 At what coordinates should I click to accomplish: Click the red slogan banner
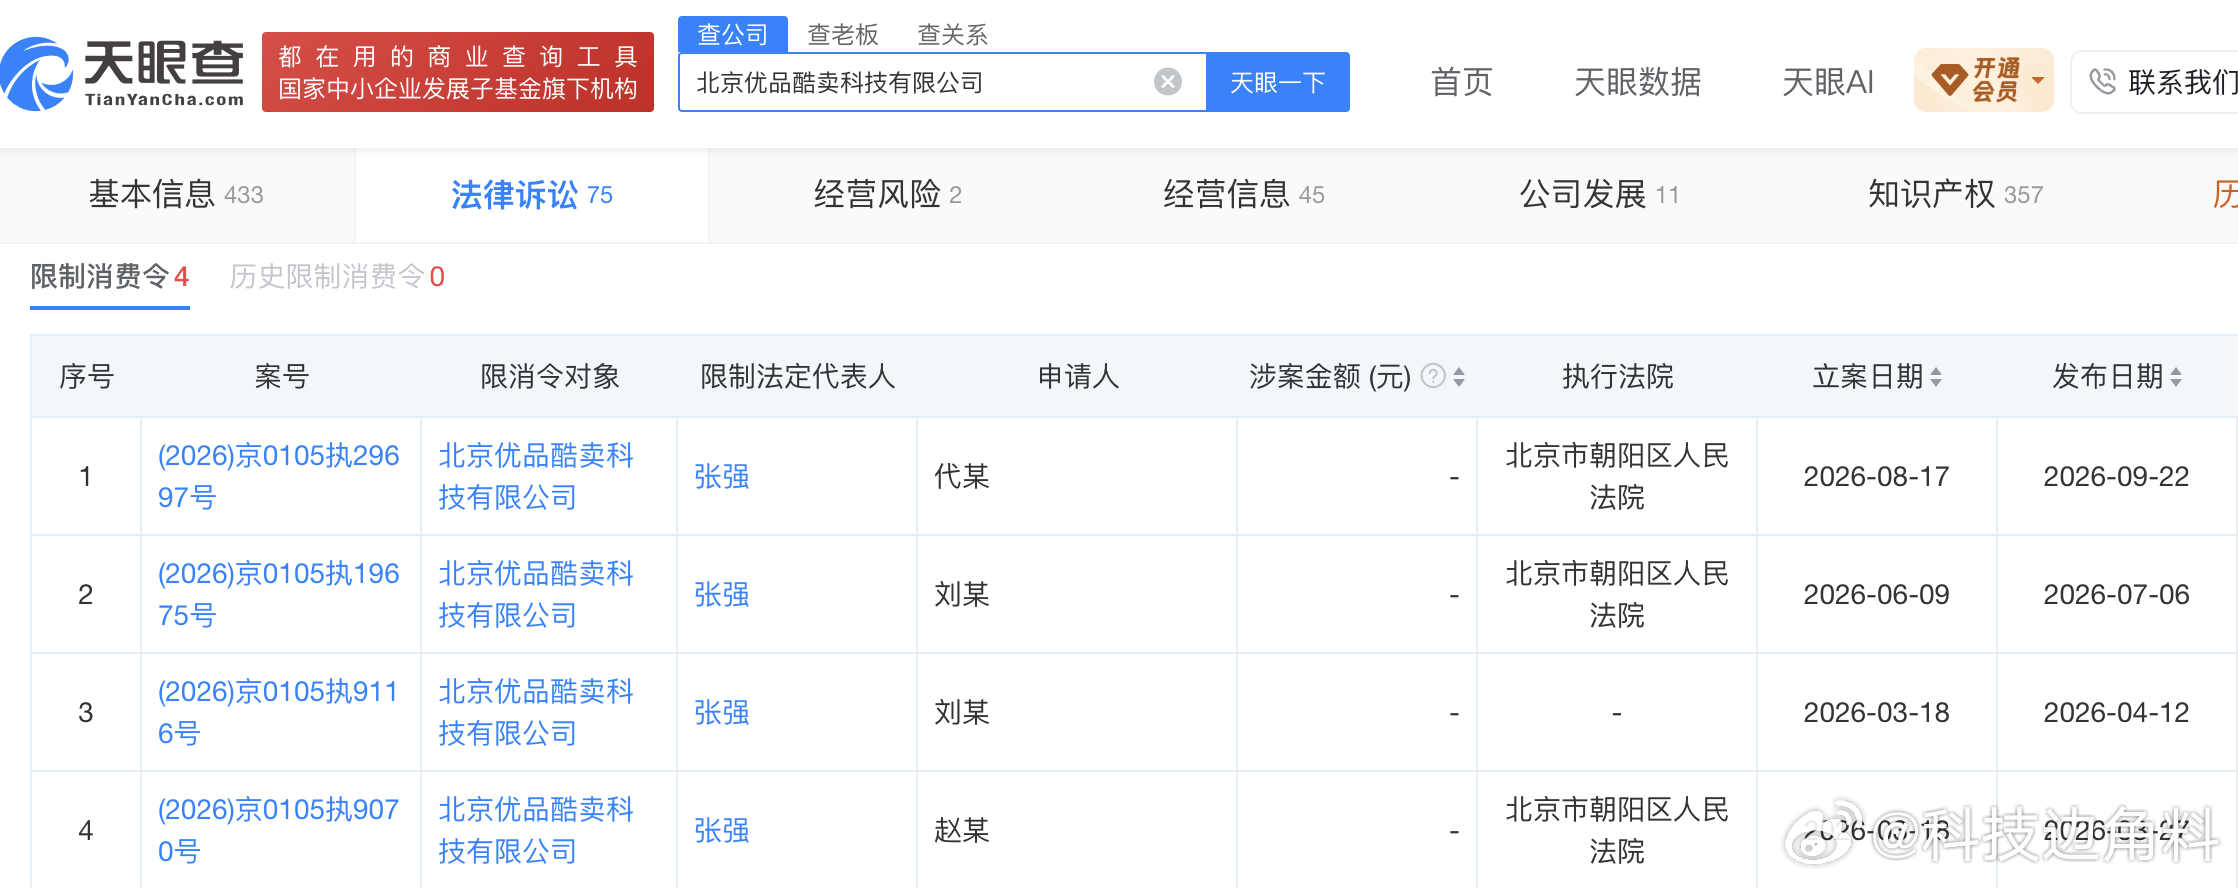[458, 72]
